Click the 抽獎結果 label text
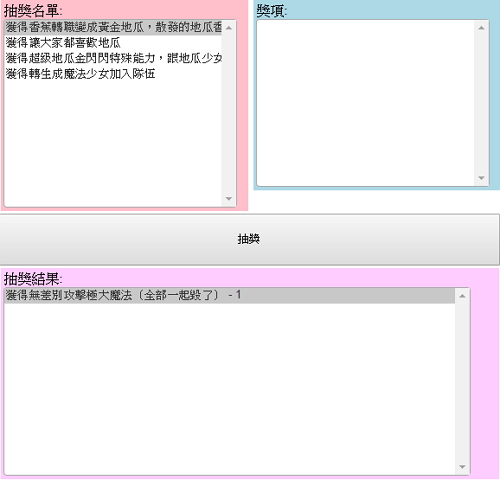Screen dimensions: 500x480 (x=33, y=279)
